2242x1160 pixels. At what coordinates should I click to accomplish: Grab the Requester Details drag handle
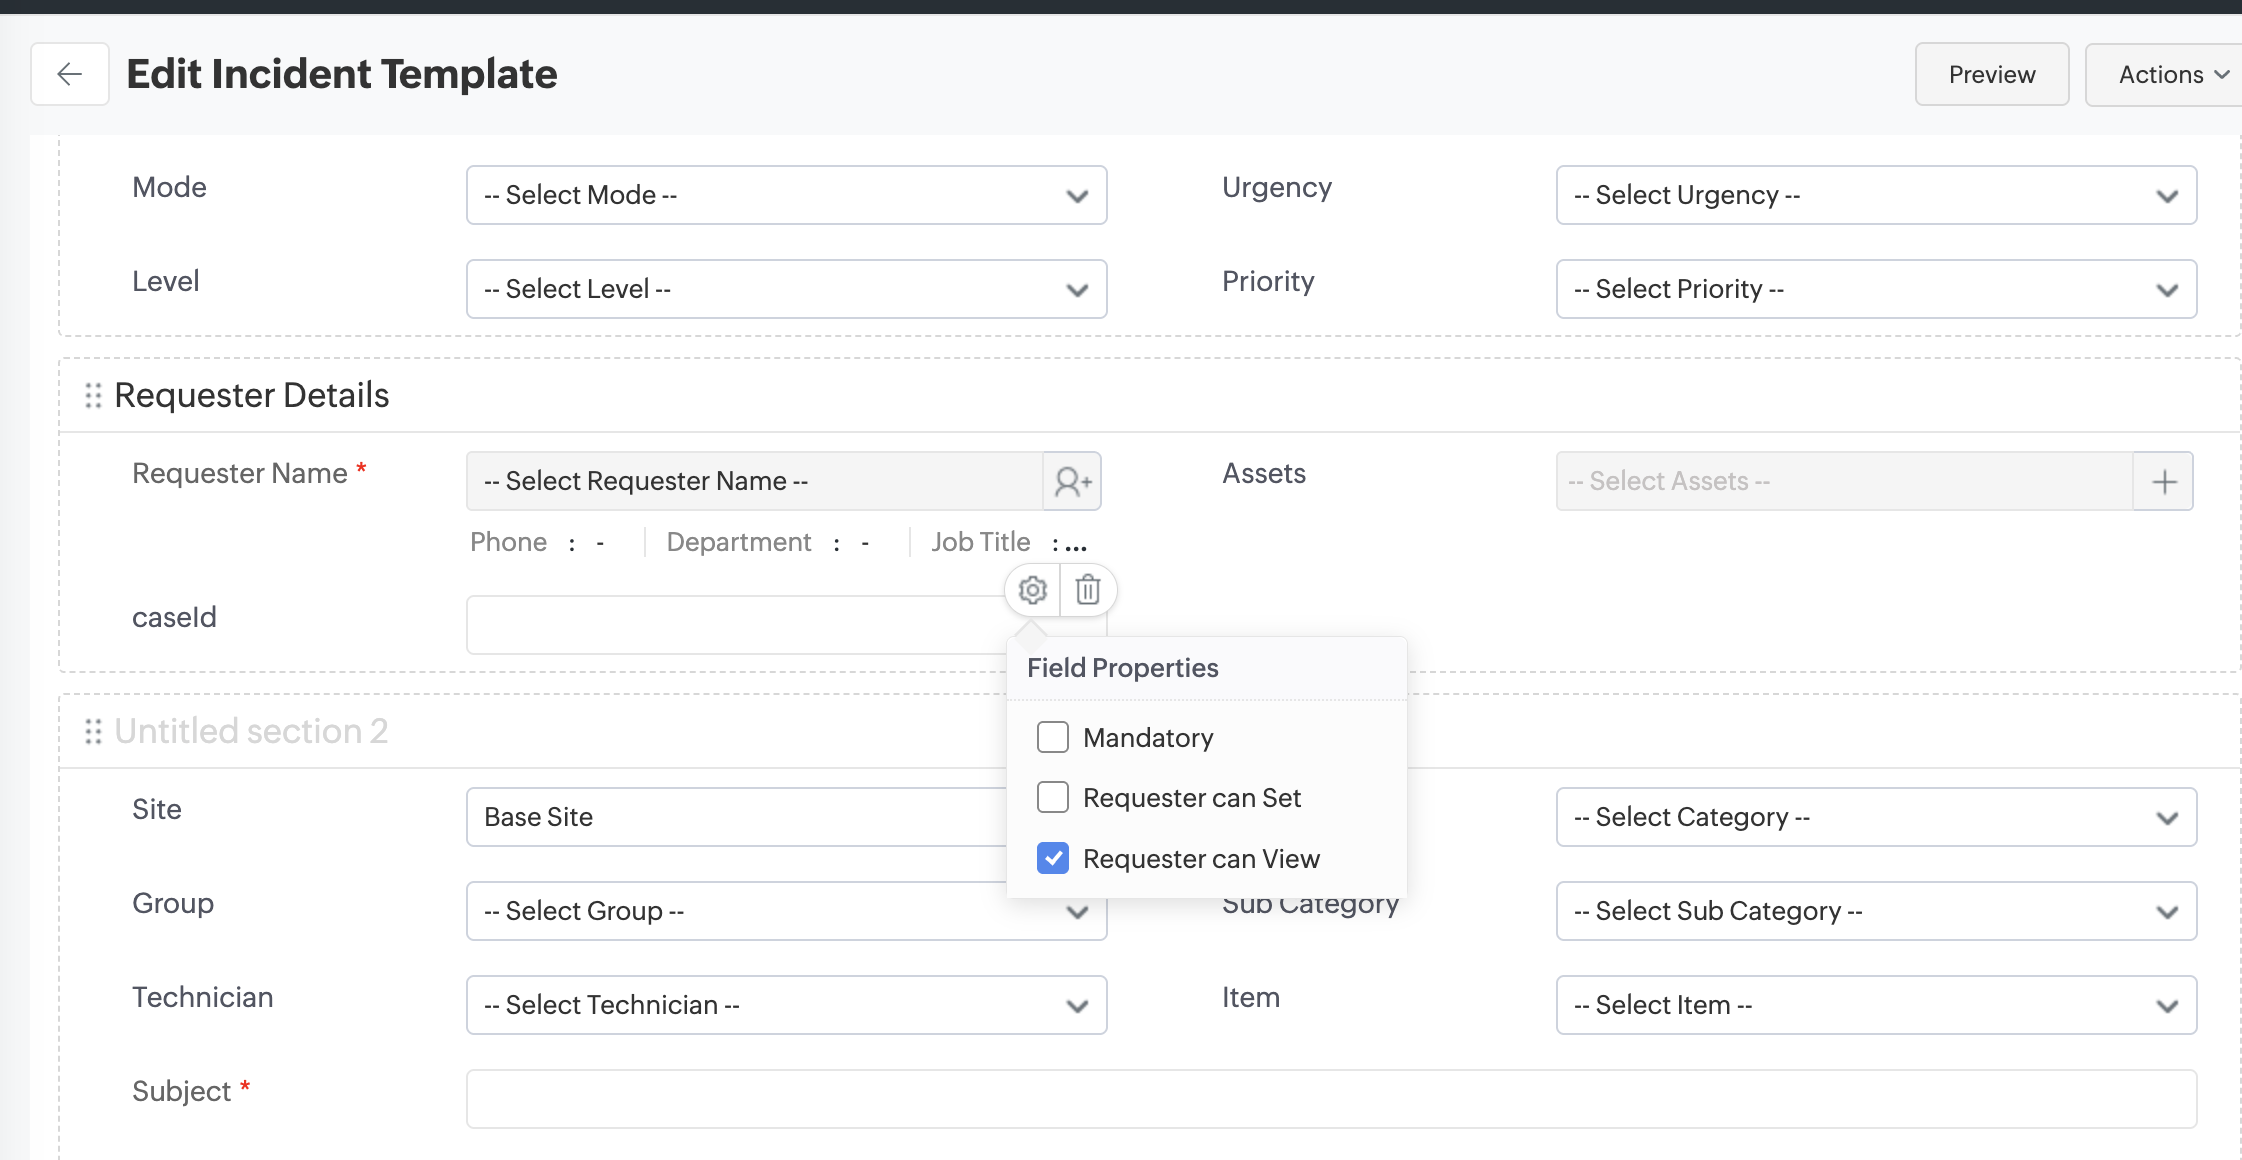(93, 396)
